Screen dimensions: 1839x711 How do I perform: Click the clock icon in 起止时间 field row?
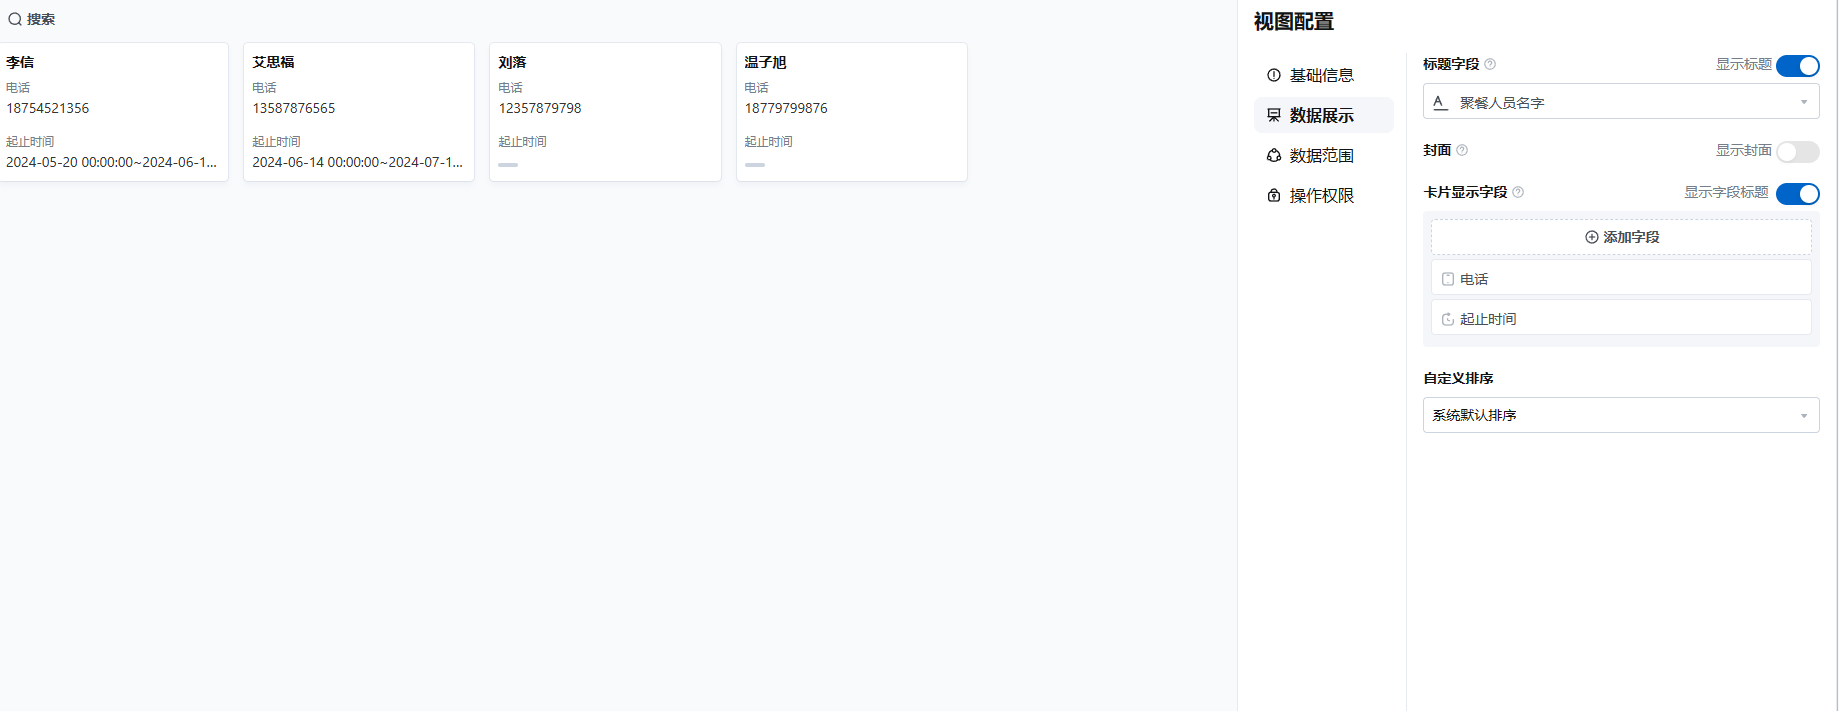tap(1448, 319)
